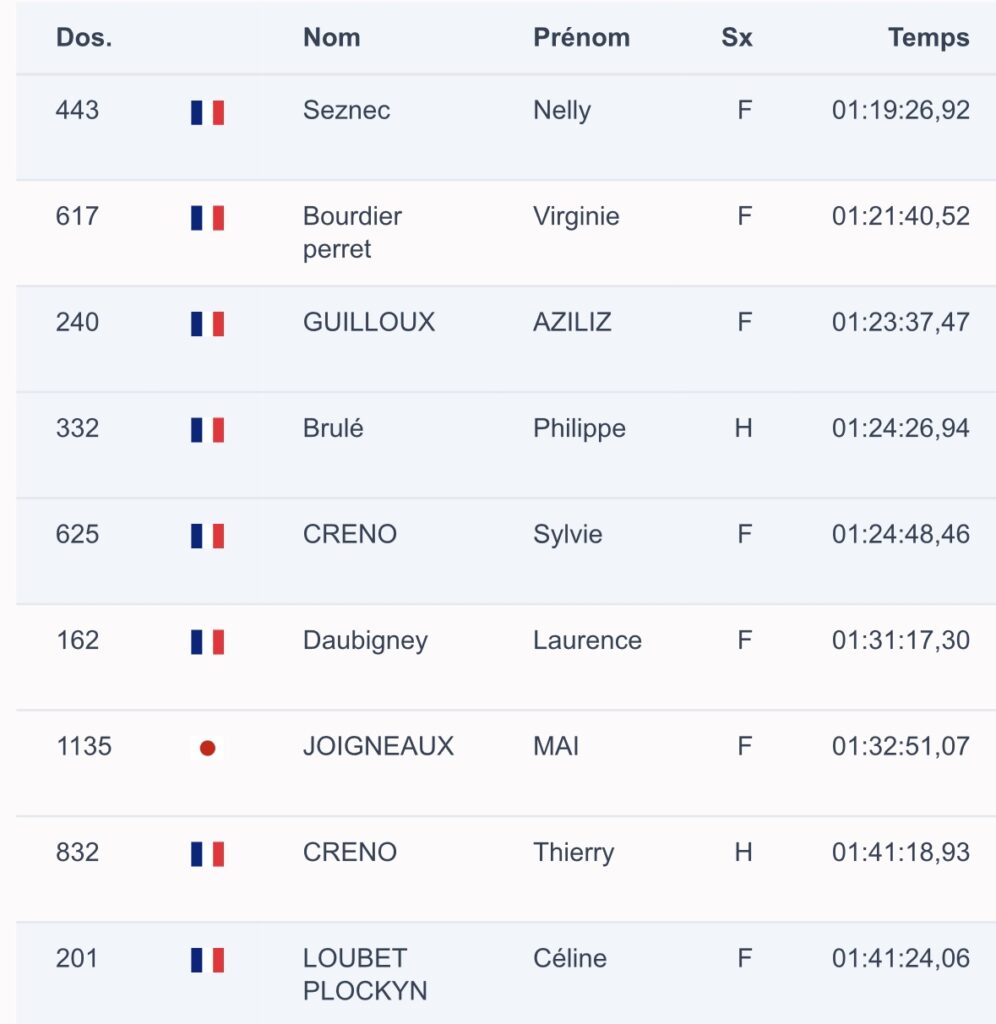
Task: Select bib number 1135
Action: pos(84,746)
